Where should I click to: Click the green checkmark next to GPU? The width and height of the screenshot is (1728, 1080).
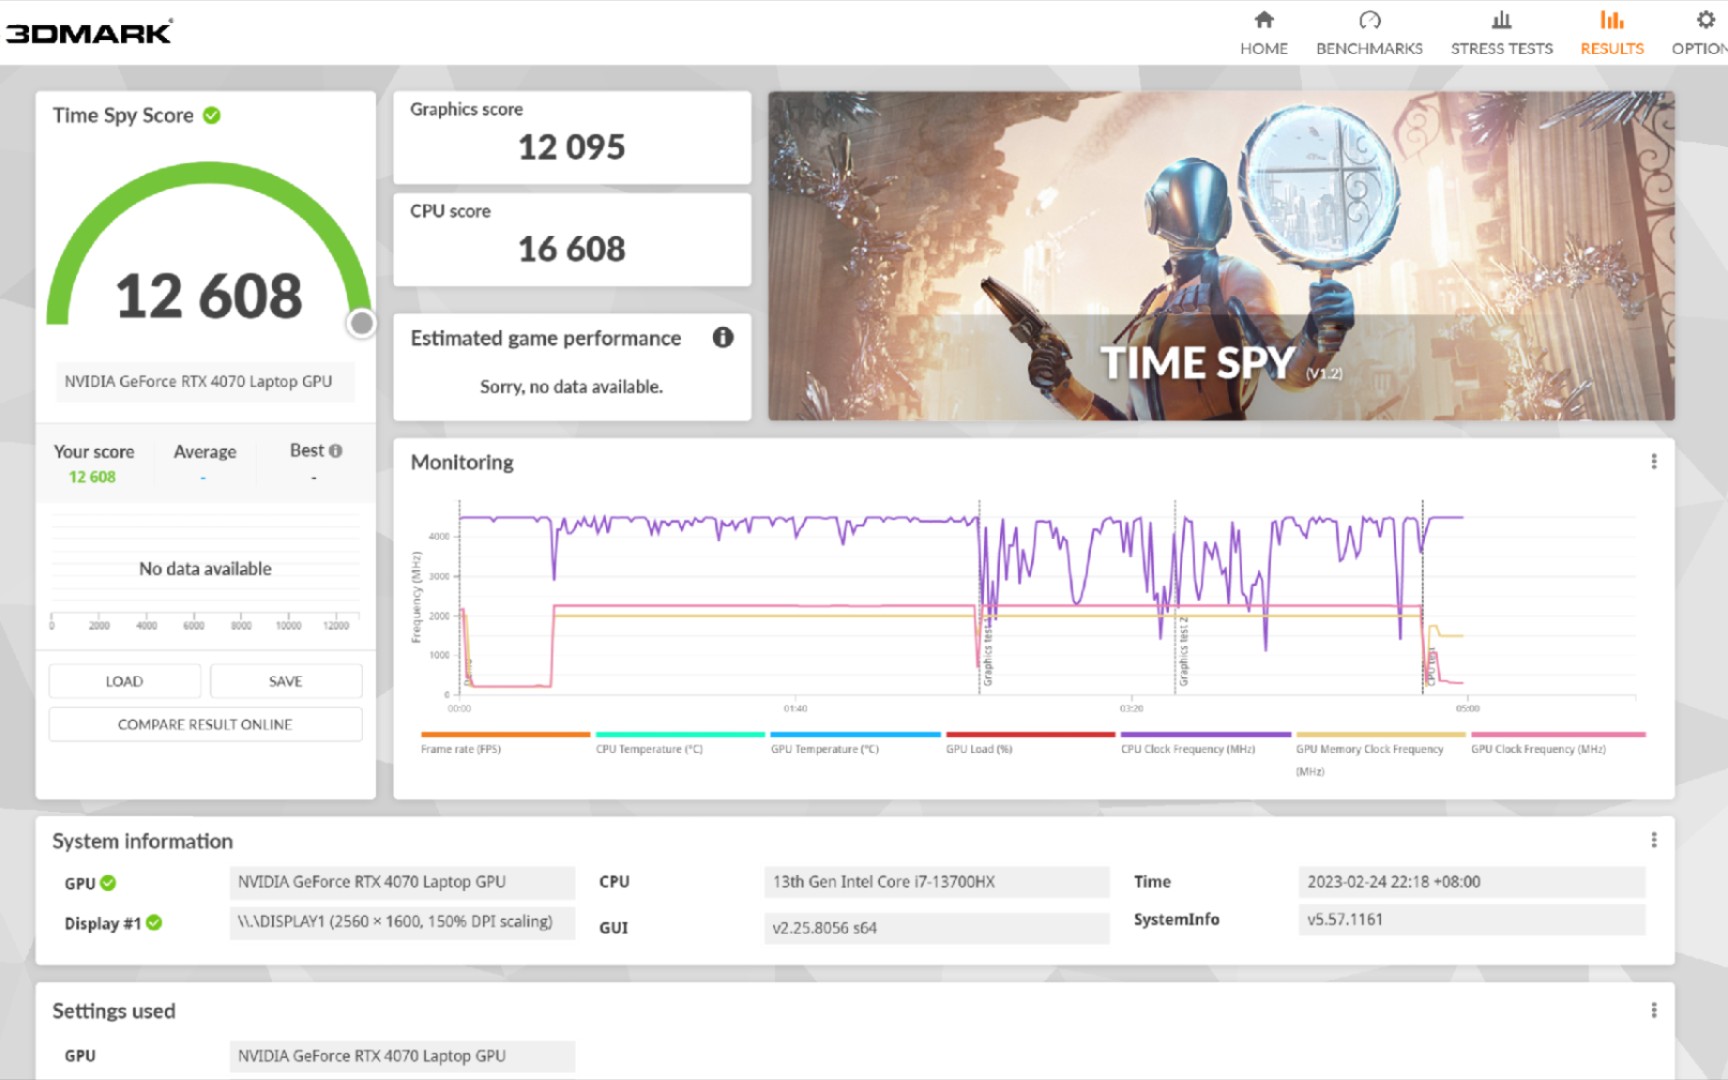pyautogui.click(x=109, y=883)
